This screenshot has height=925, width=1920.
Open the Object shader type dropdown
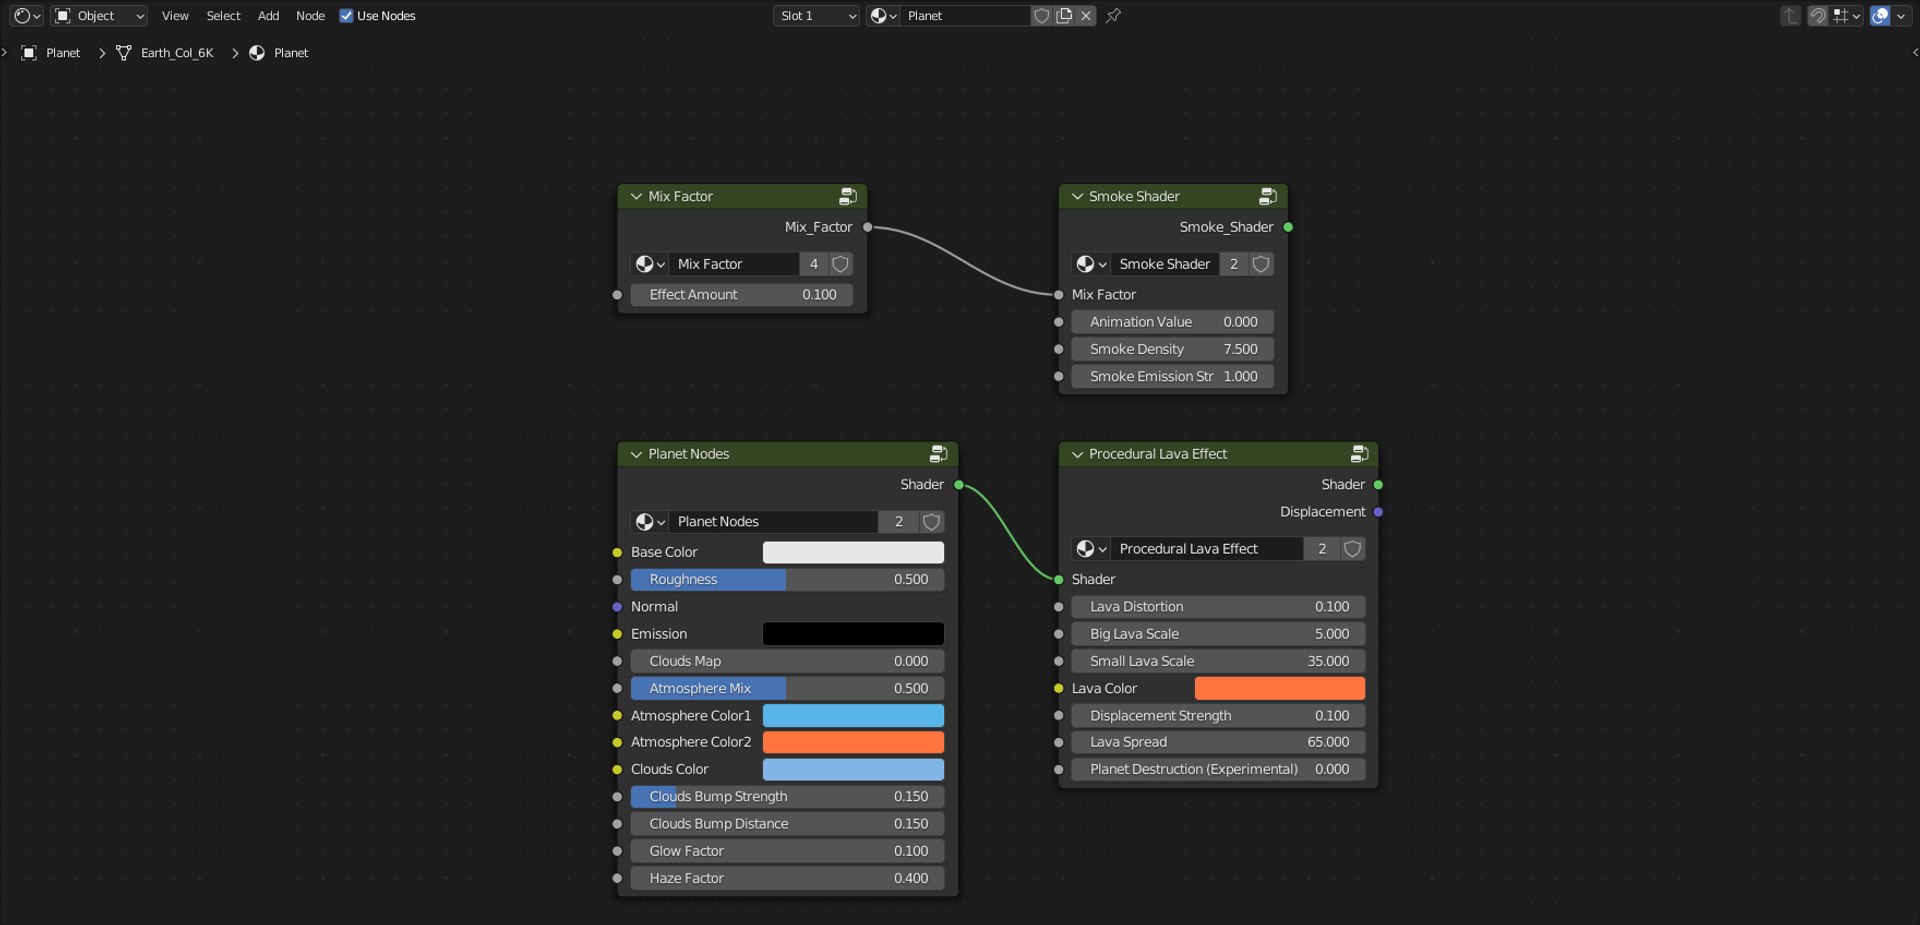pos(99,15)
